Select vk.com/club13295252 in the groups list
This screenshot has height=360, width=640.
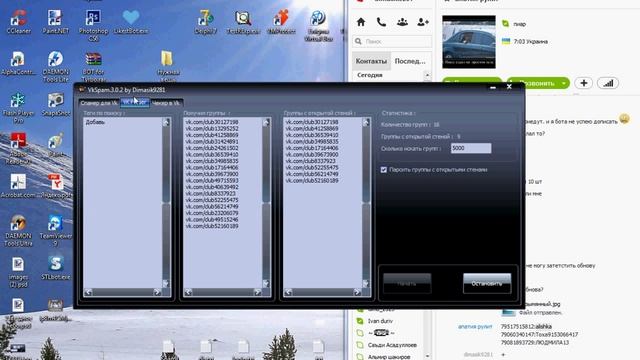212,129
